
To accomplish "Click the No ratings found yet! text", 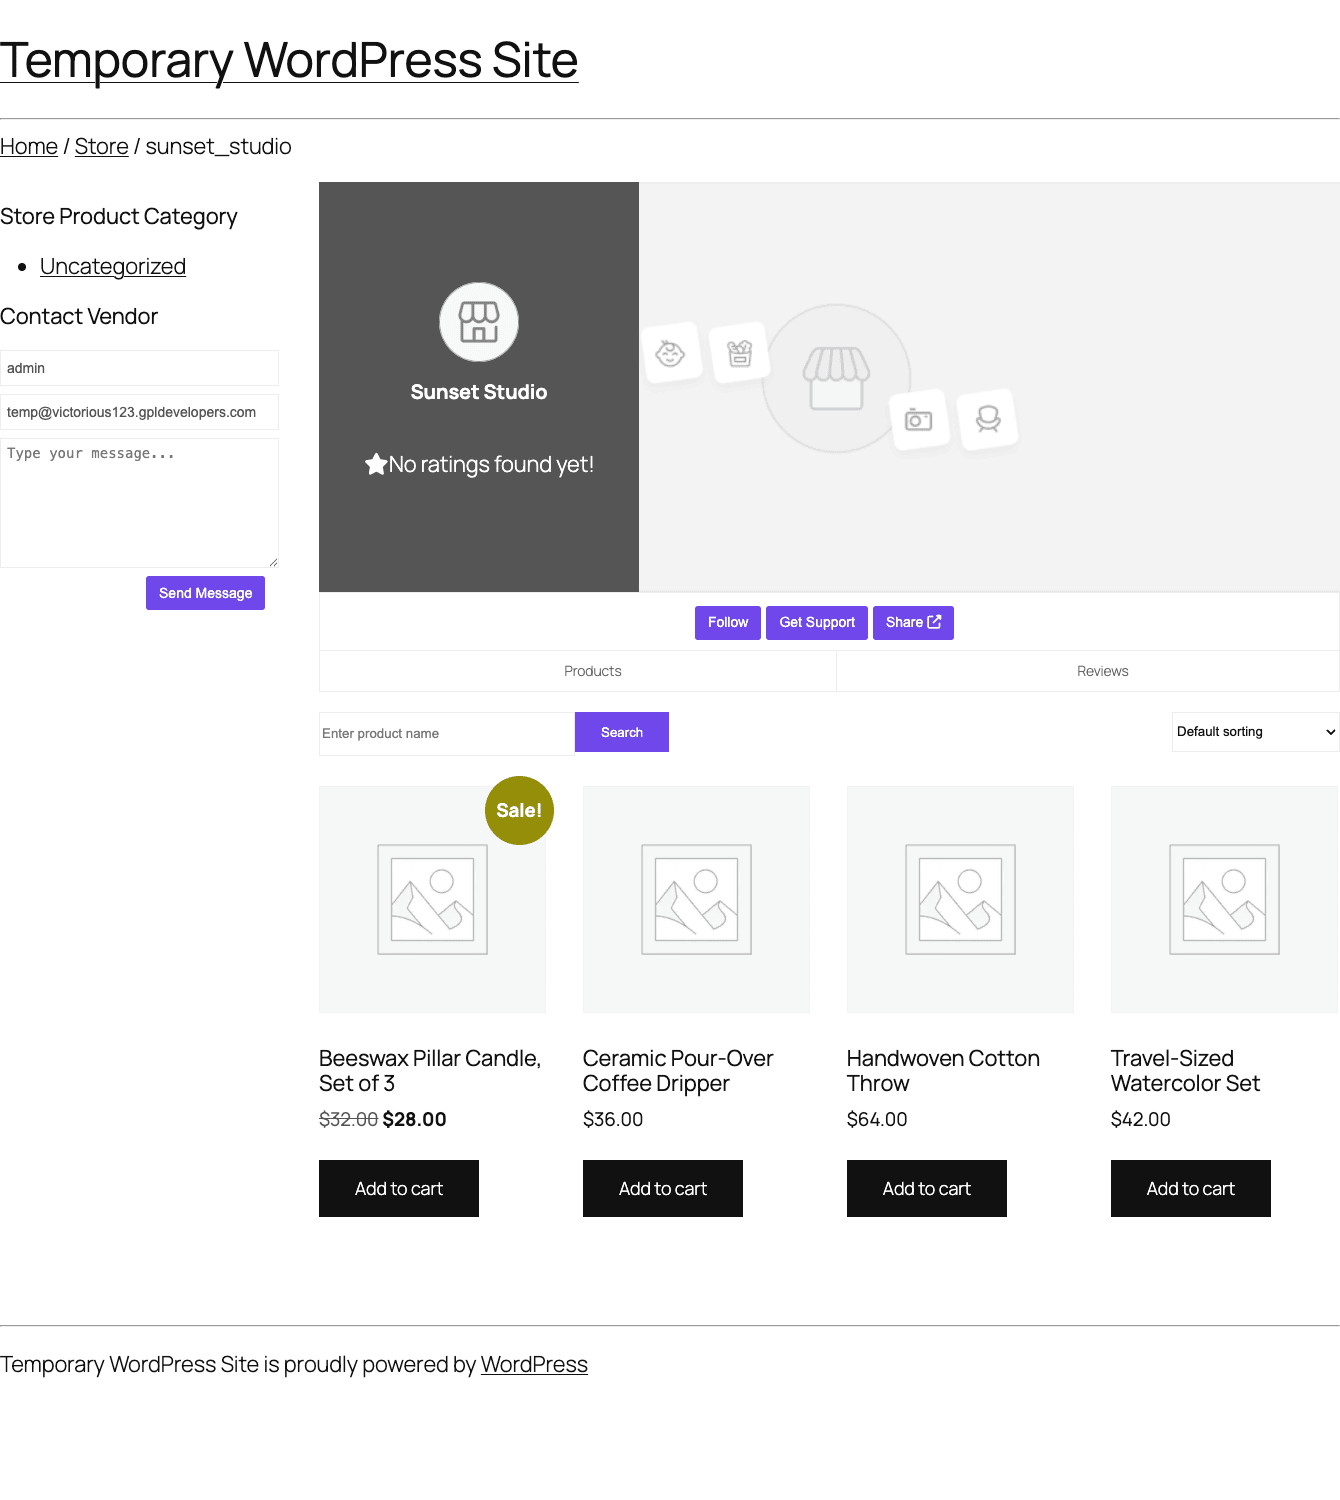I will pyautogui.click(x=491, y=464).
